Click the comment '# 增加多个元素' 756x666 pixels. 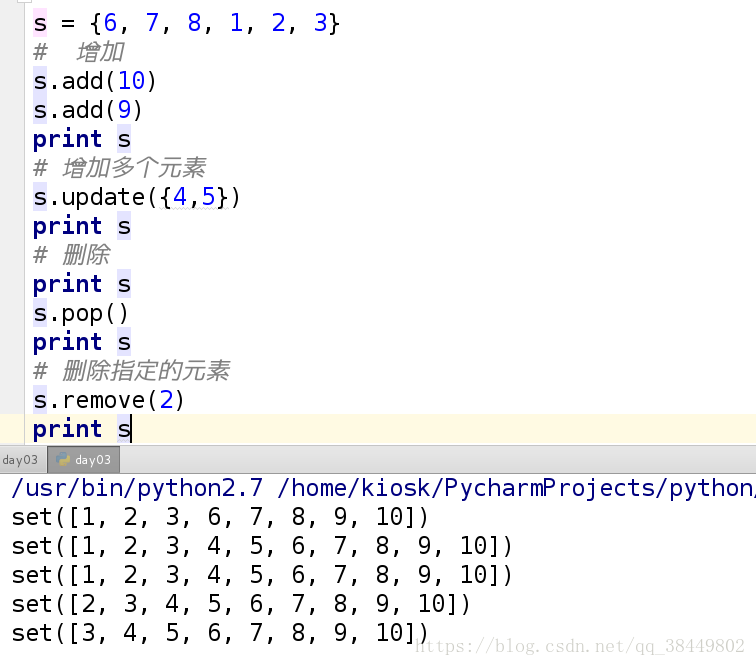[x=120, y=168]
